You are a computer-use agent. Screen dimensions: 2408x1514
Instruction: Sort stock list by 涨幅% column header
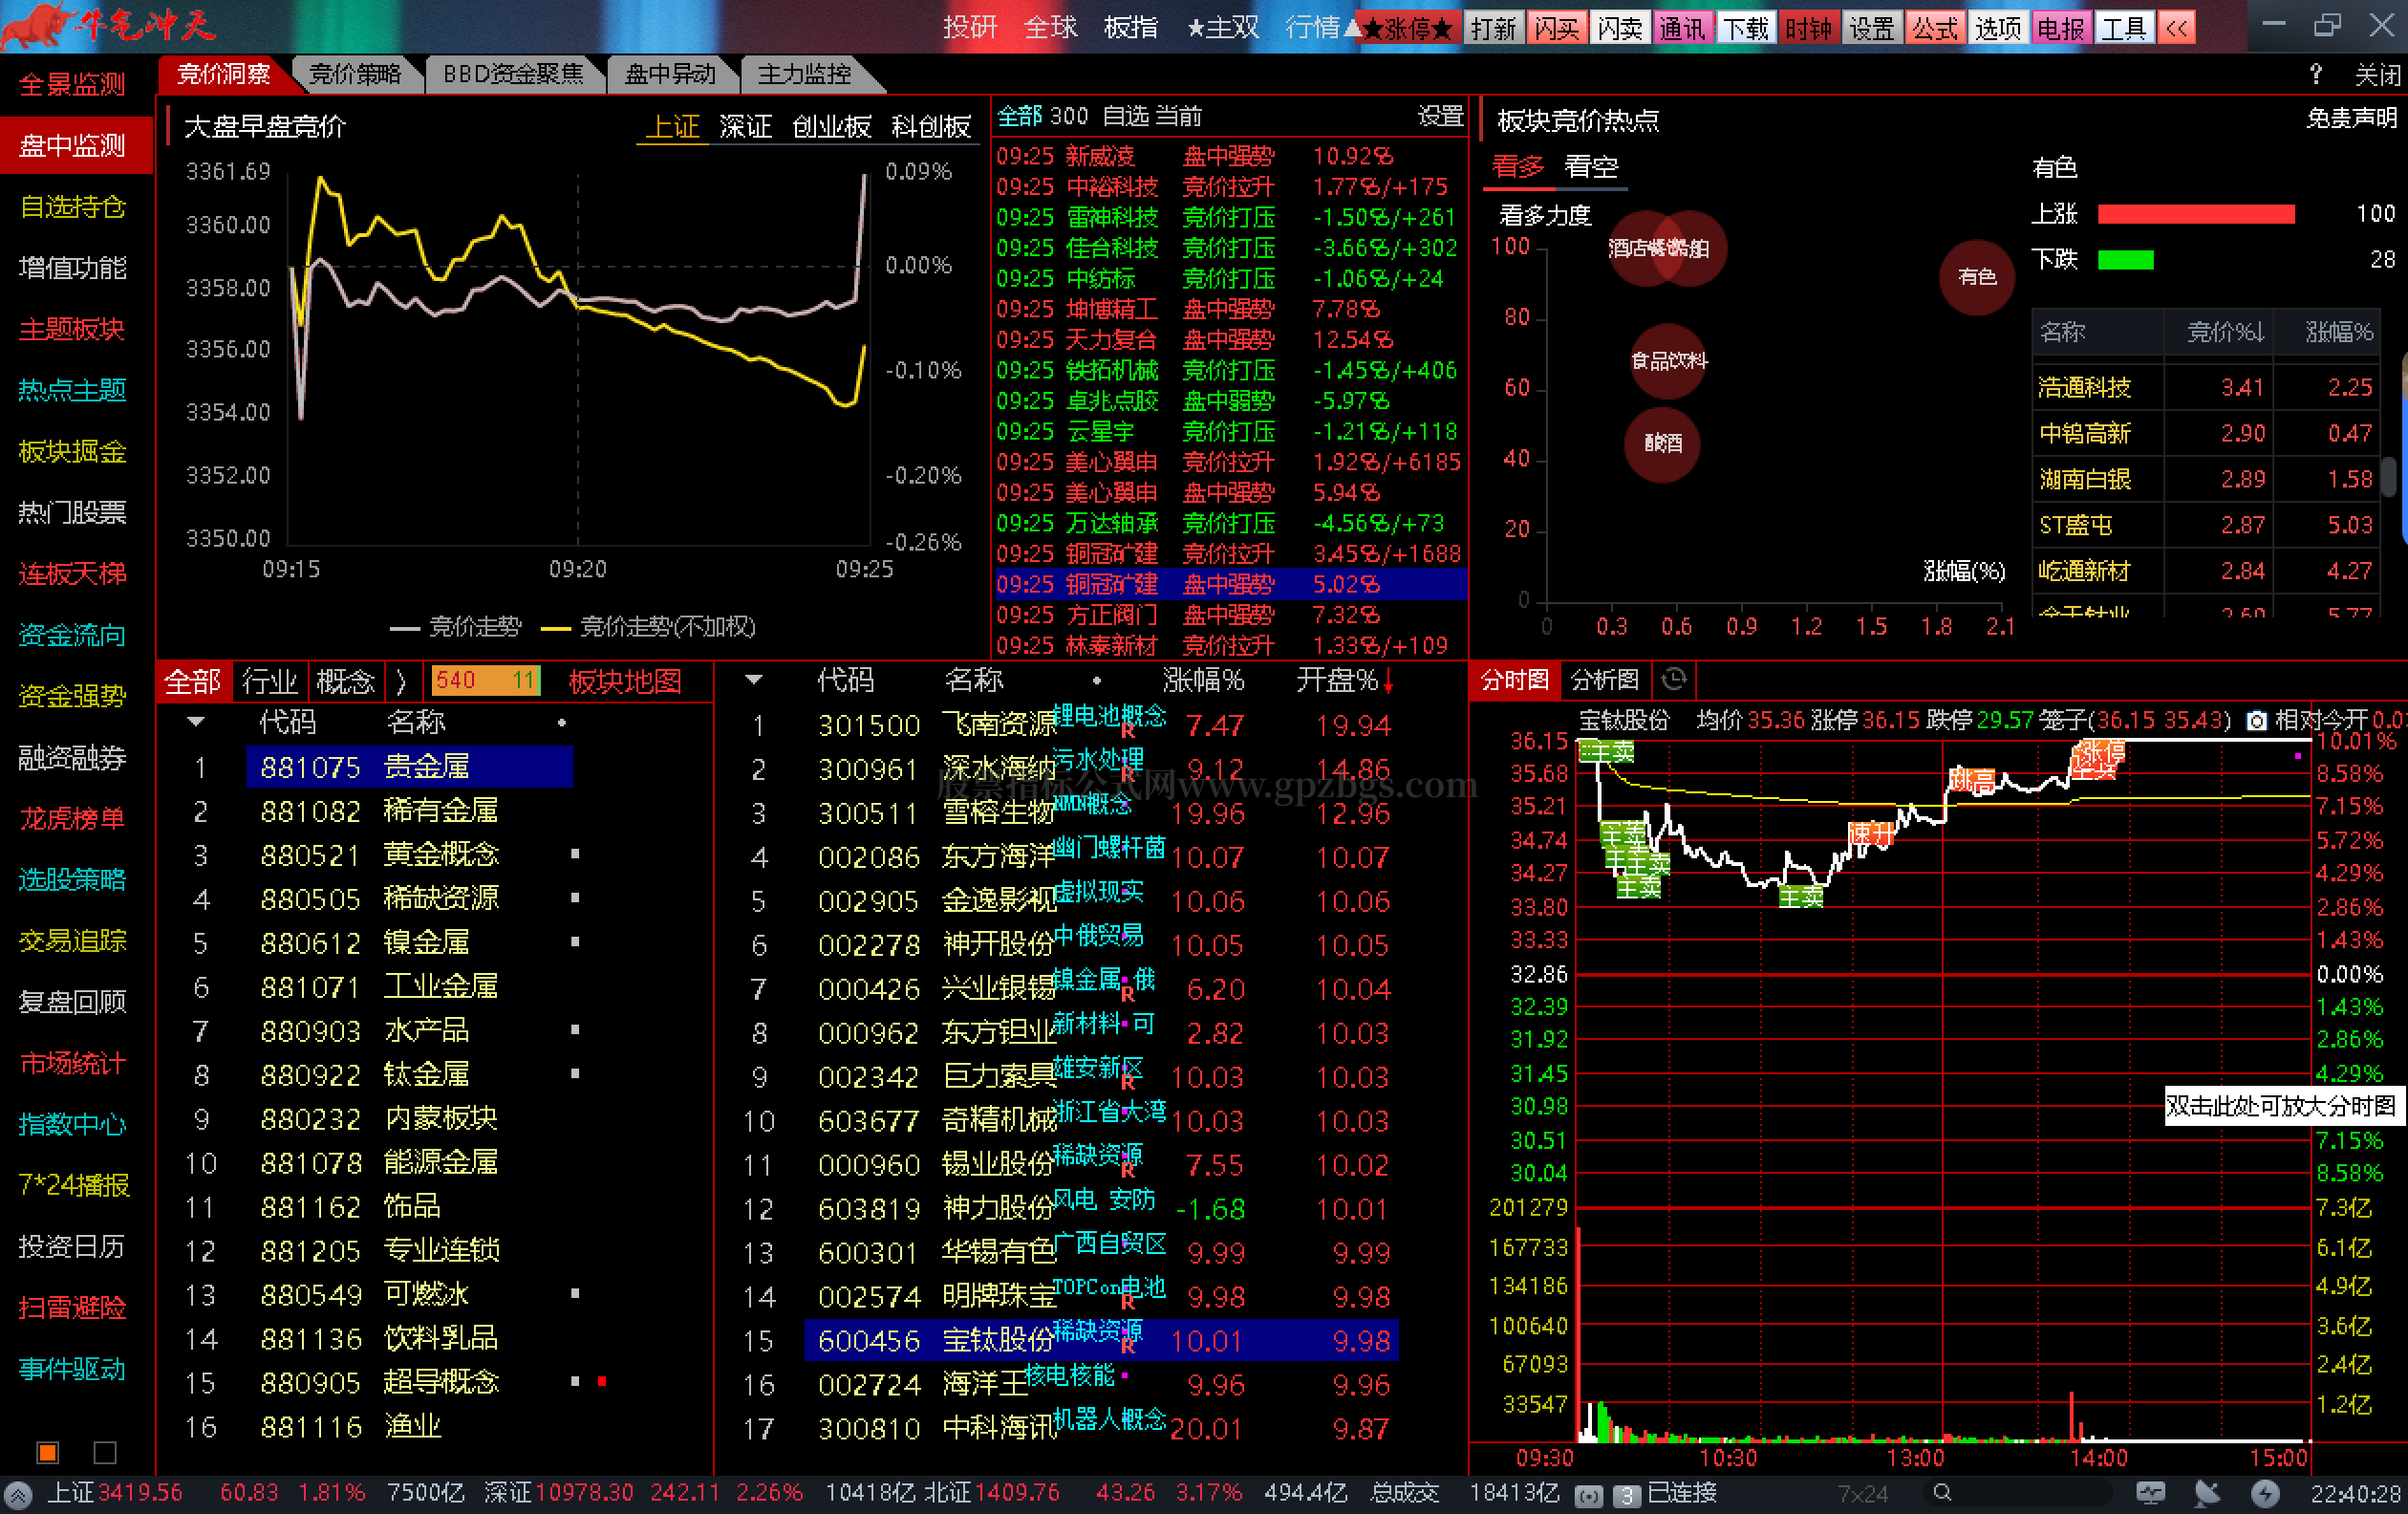click(1203, 680)
